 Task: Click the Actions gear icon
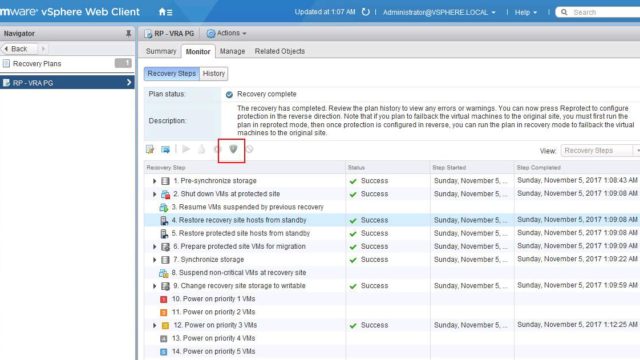(x=211, y=33)
